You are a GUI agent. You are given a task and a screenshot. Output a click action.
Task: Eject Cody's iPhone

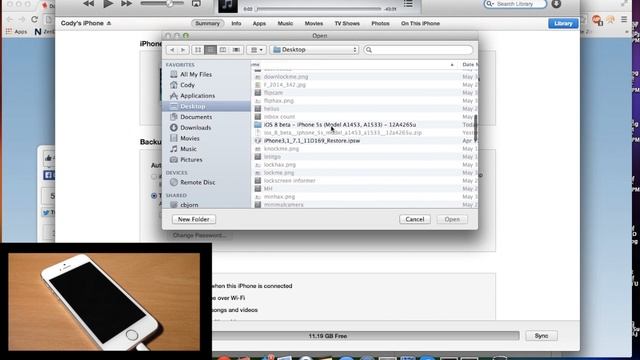coord(109,24)
